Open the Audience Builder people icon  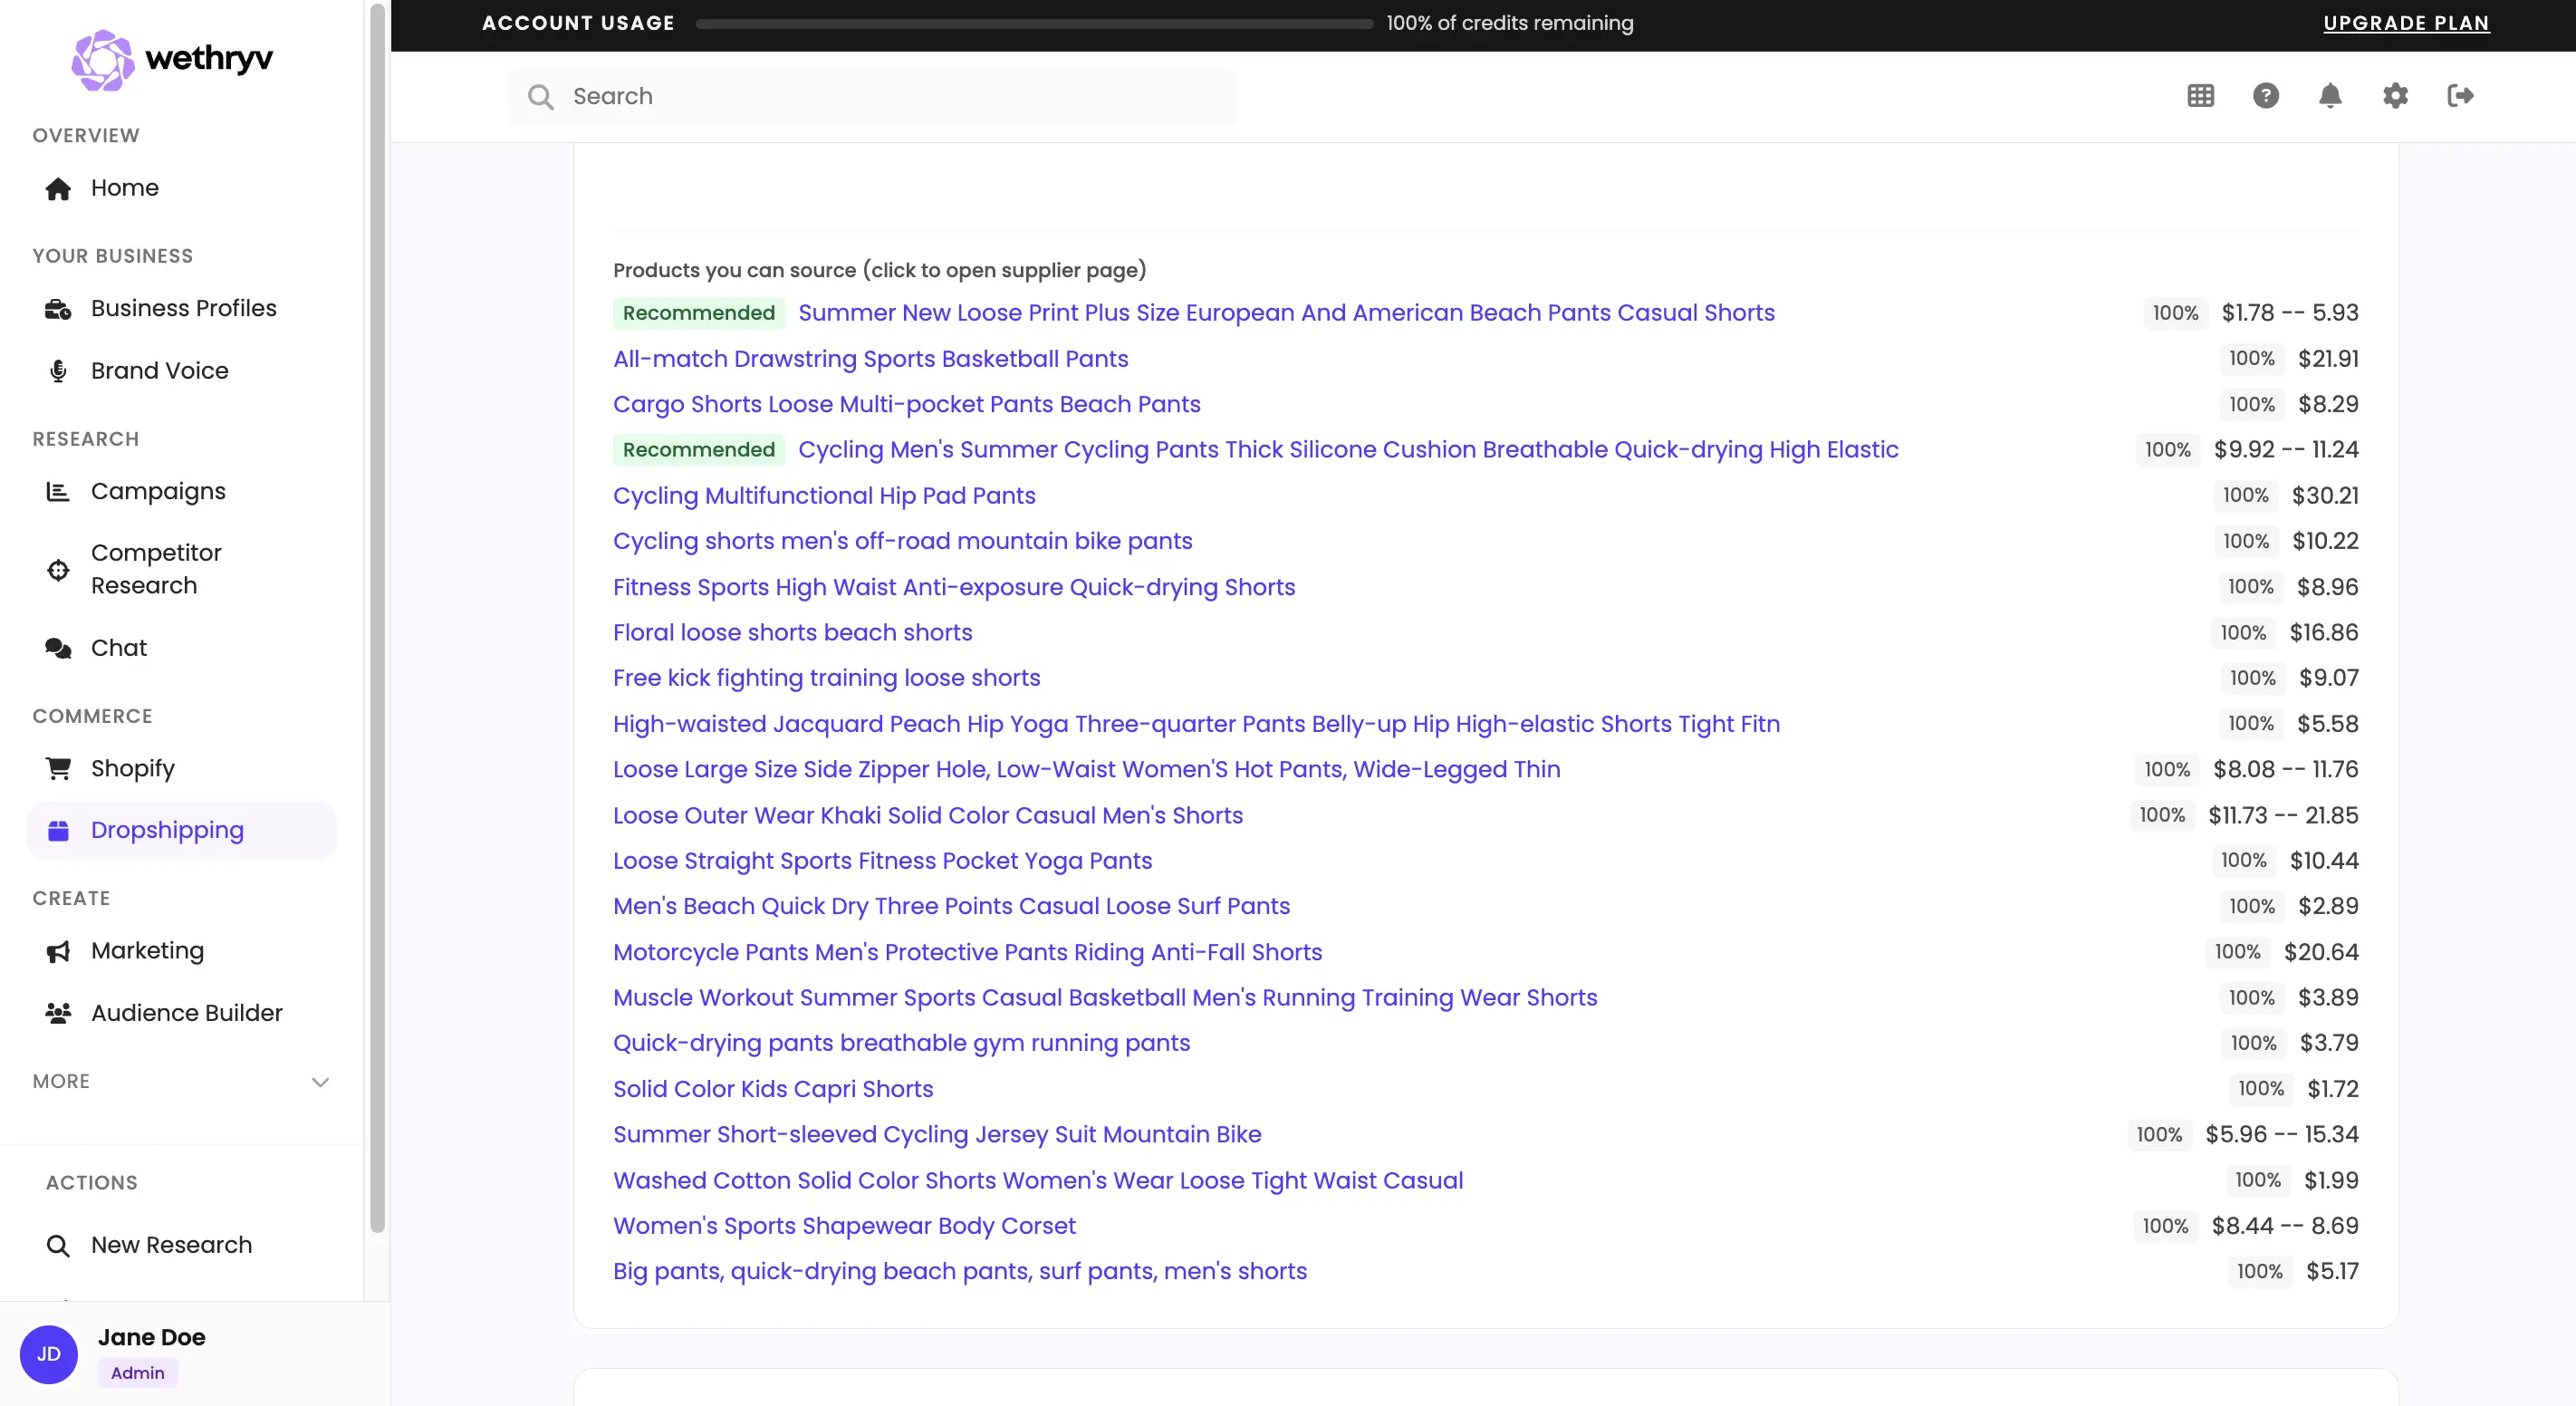57,1013
